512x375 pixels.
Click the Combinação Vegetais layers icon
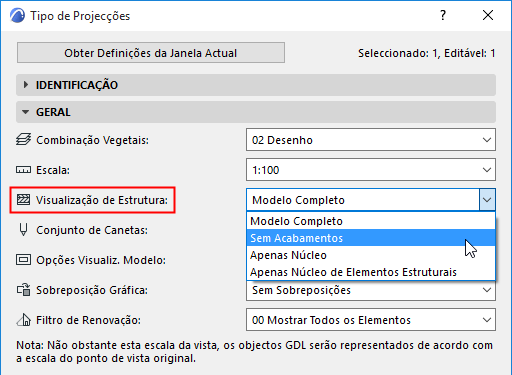pyautogui.click(x=23, y=140)
